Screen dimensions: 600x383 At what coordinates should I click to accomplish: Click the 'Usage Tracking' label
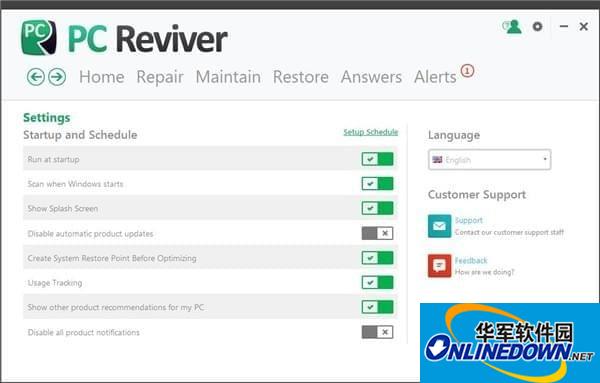[55, 283]
